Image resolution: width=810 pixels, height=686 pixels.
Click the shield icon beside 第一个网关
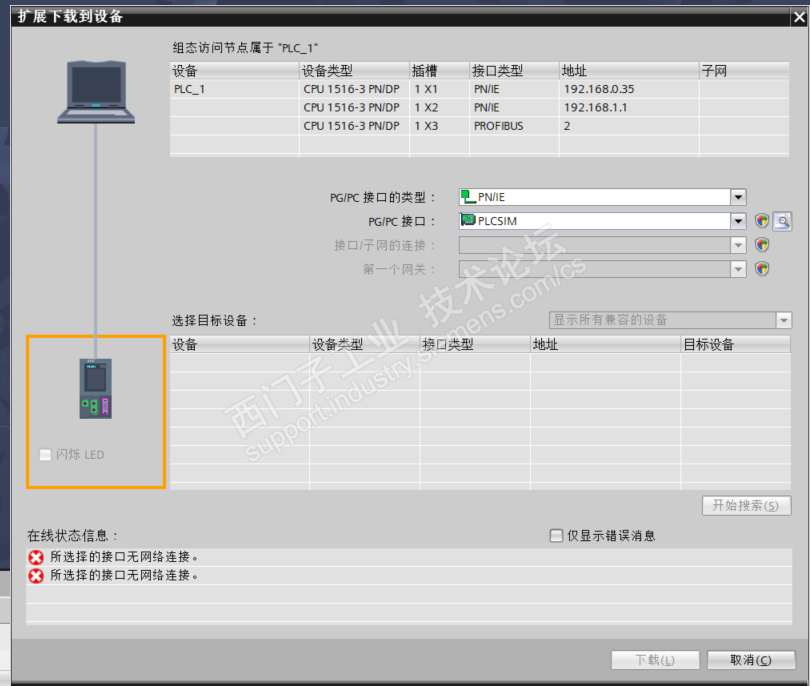(x=762, y=269)
